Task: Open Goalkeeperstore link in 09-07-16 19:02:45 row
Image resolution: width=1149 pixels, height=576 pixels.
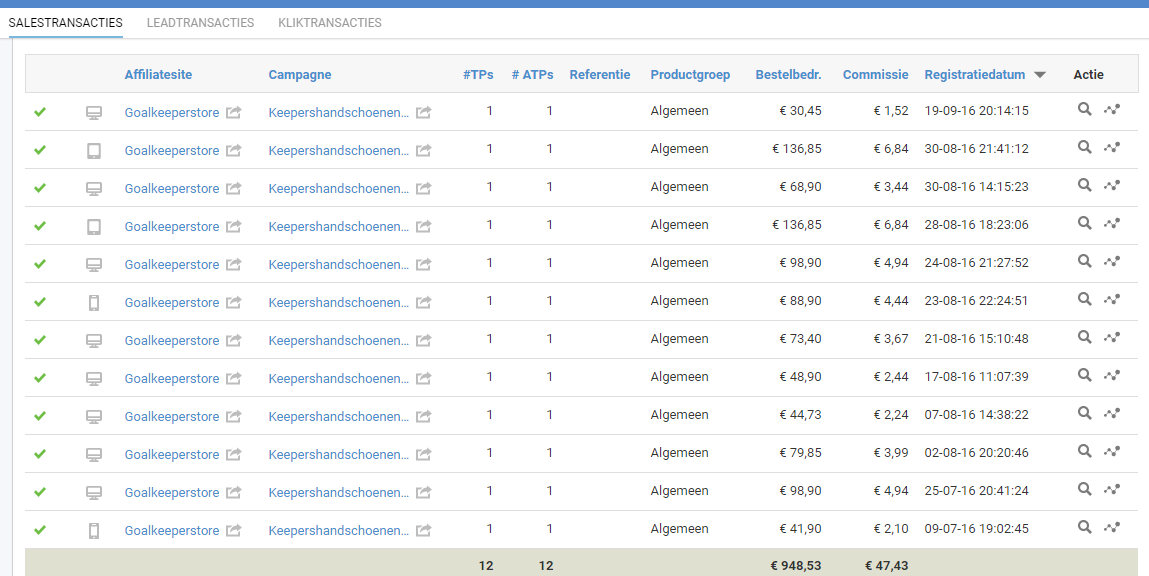Action: click(171, 531)
